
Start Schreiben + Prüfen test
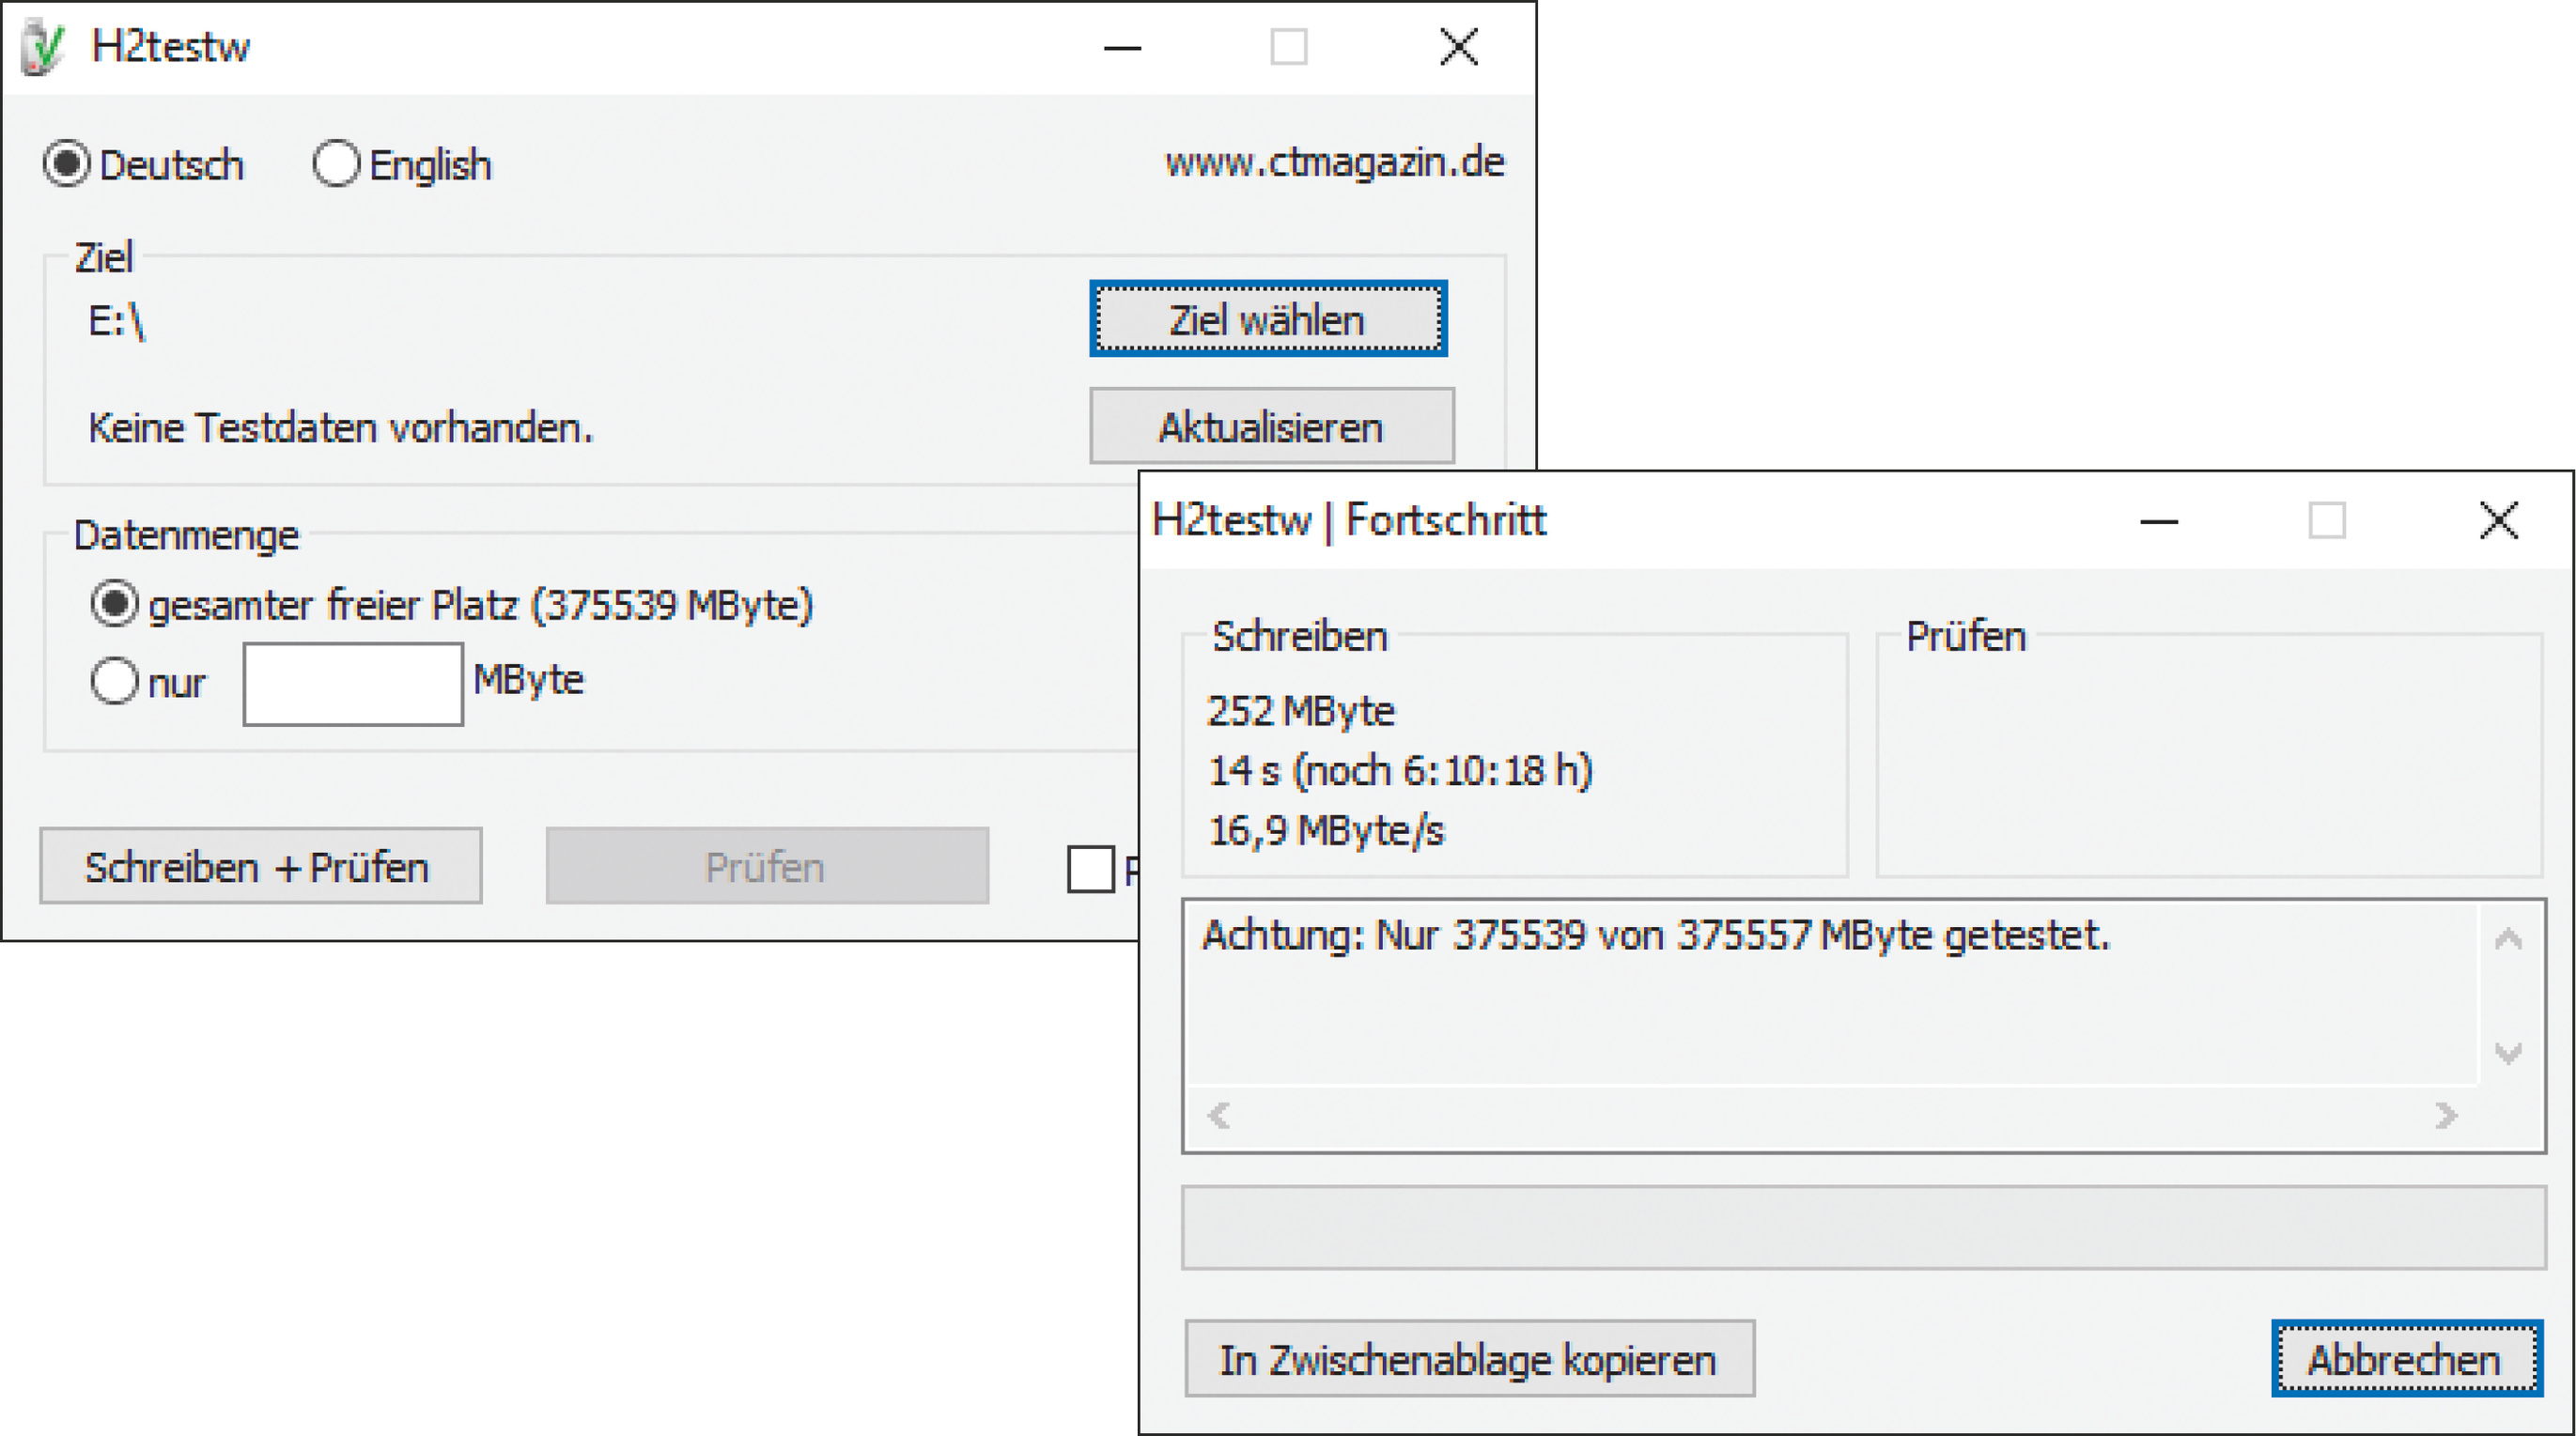pyautogui.click(x=260, y=866)
